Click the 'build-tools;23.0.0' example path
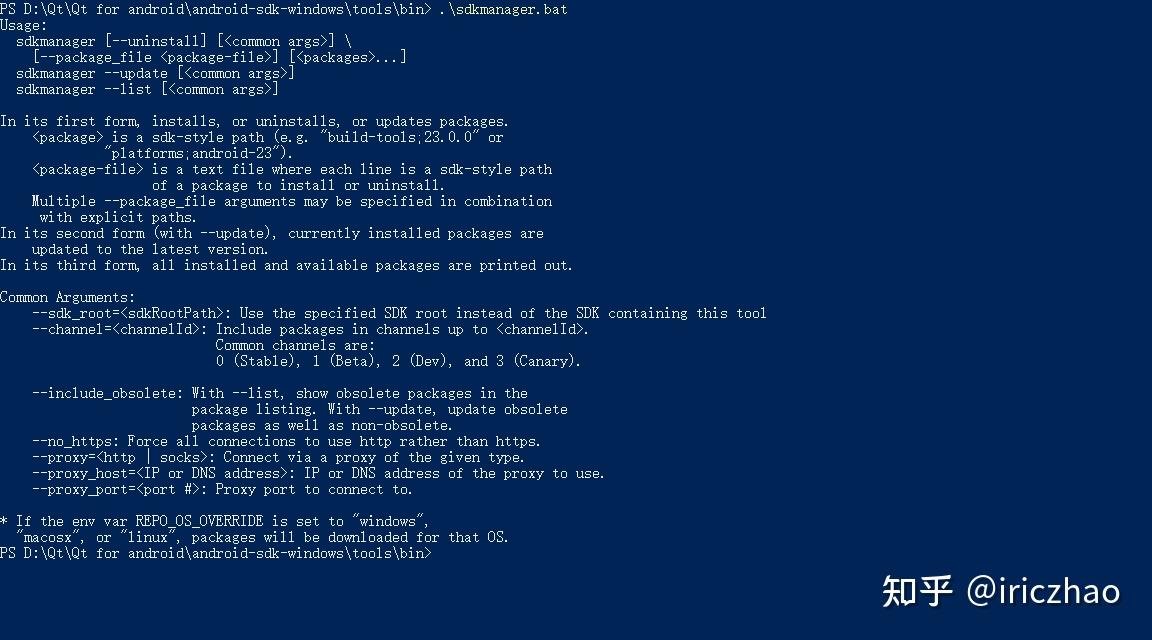The image size is (1152, 640). (x=400, y=137)
